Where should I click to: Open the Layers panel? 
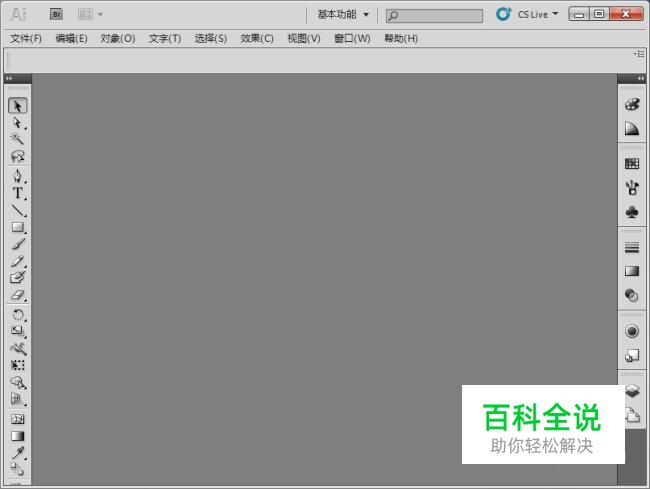click(632, 390)
